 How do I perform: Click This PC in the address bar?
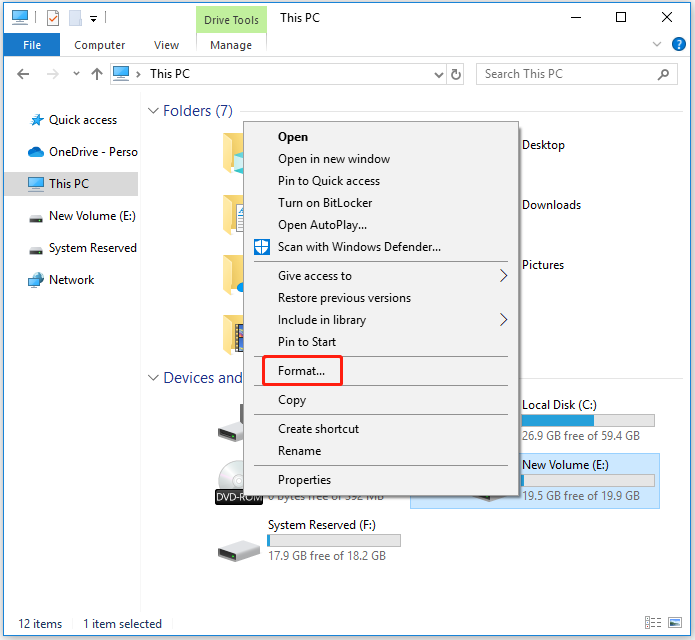coord(170,74)
